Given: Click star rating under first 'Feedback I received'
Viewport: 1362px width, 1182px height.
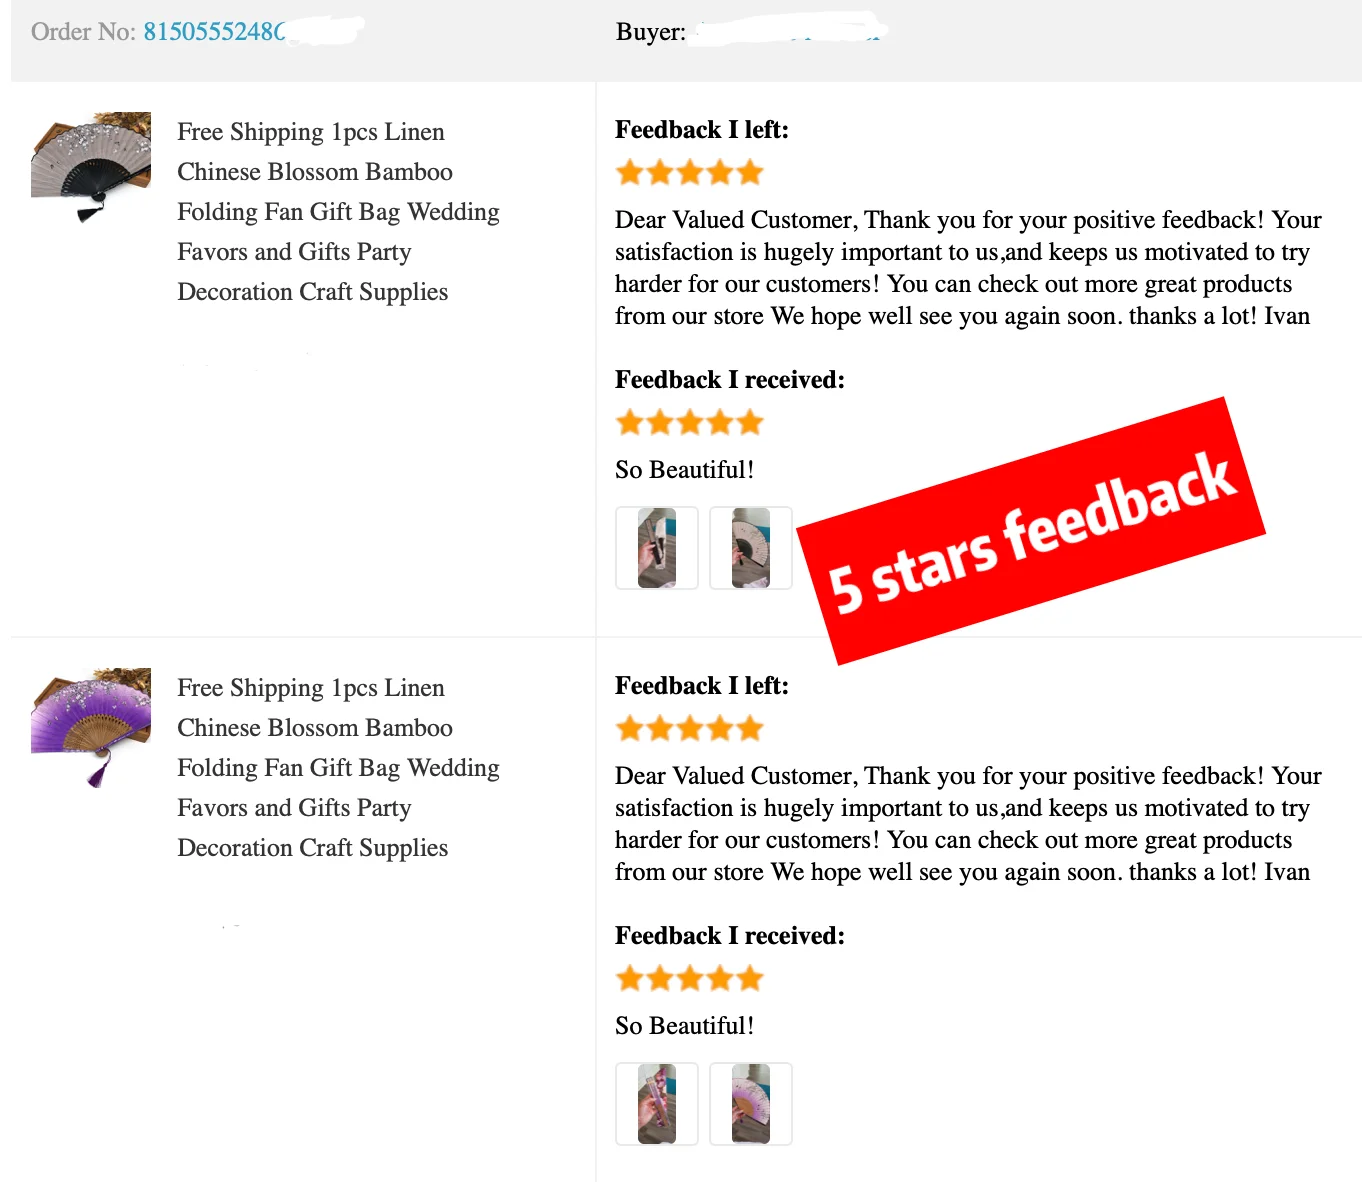Looking at the screenshot, I should tap(690, 423).
